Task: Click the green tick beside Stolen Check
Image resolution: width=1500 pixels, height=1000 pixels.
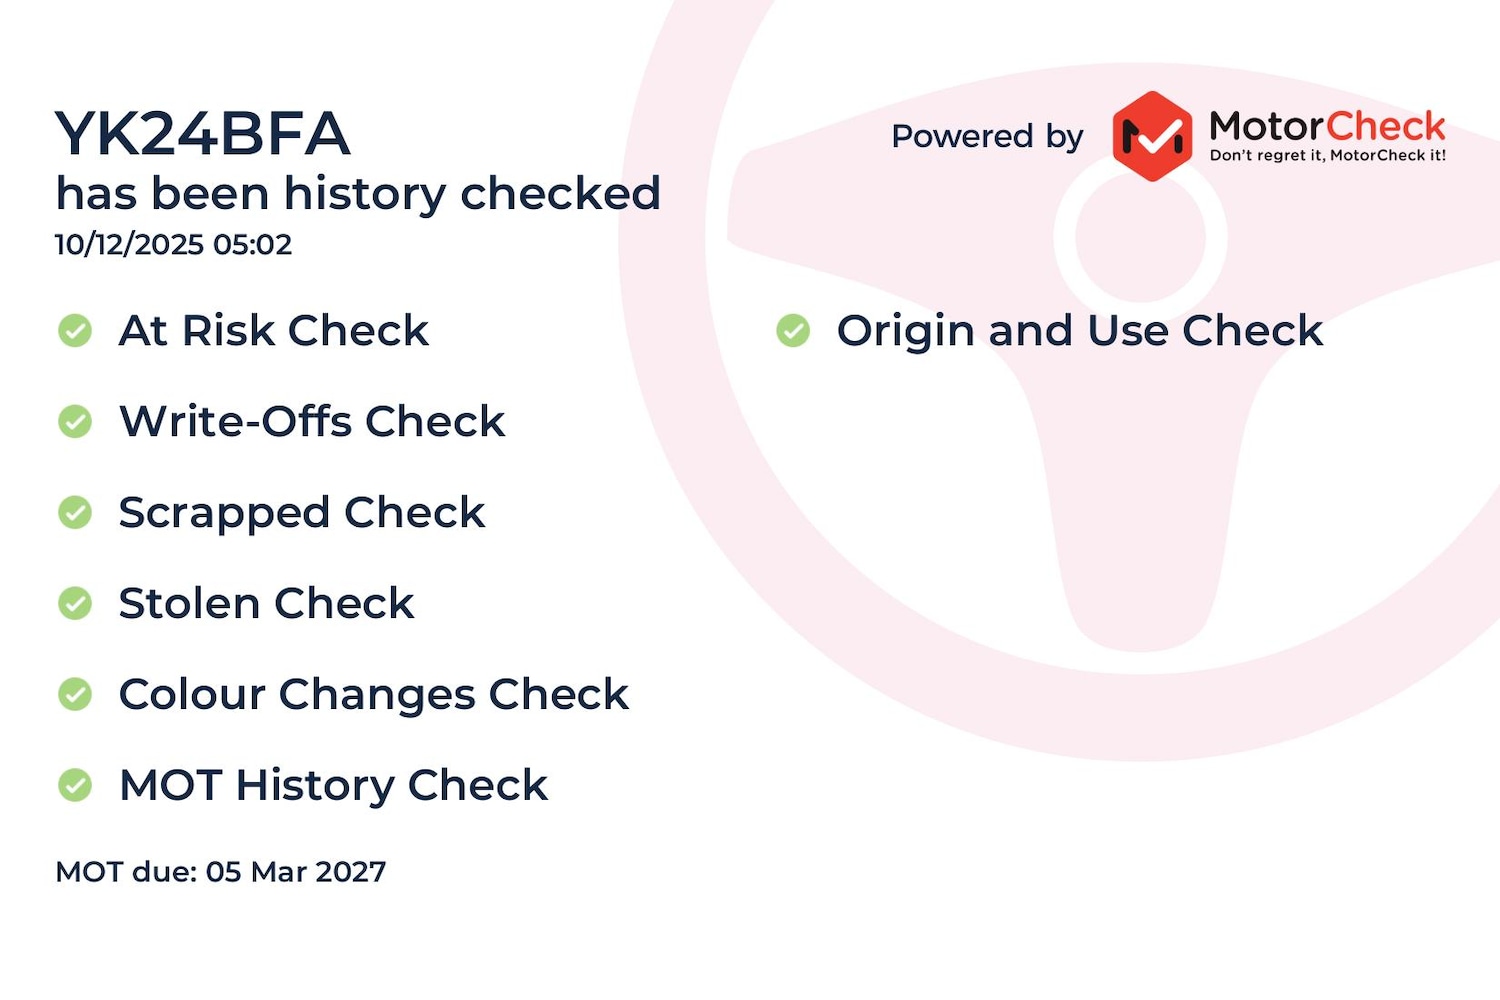Action: pos(75,603)
